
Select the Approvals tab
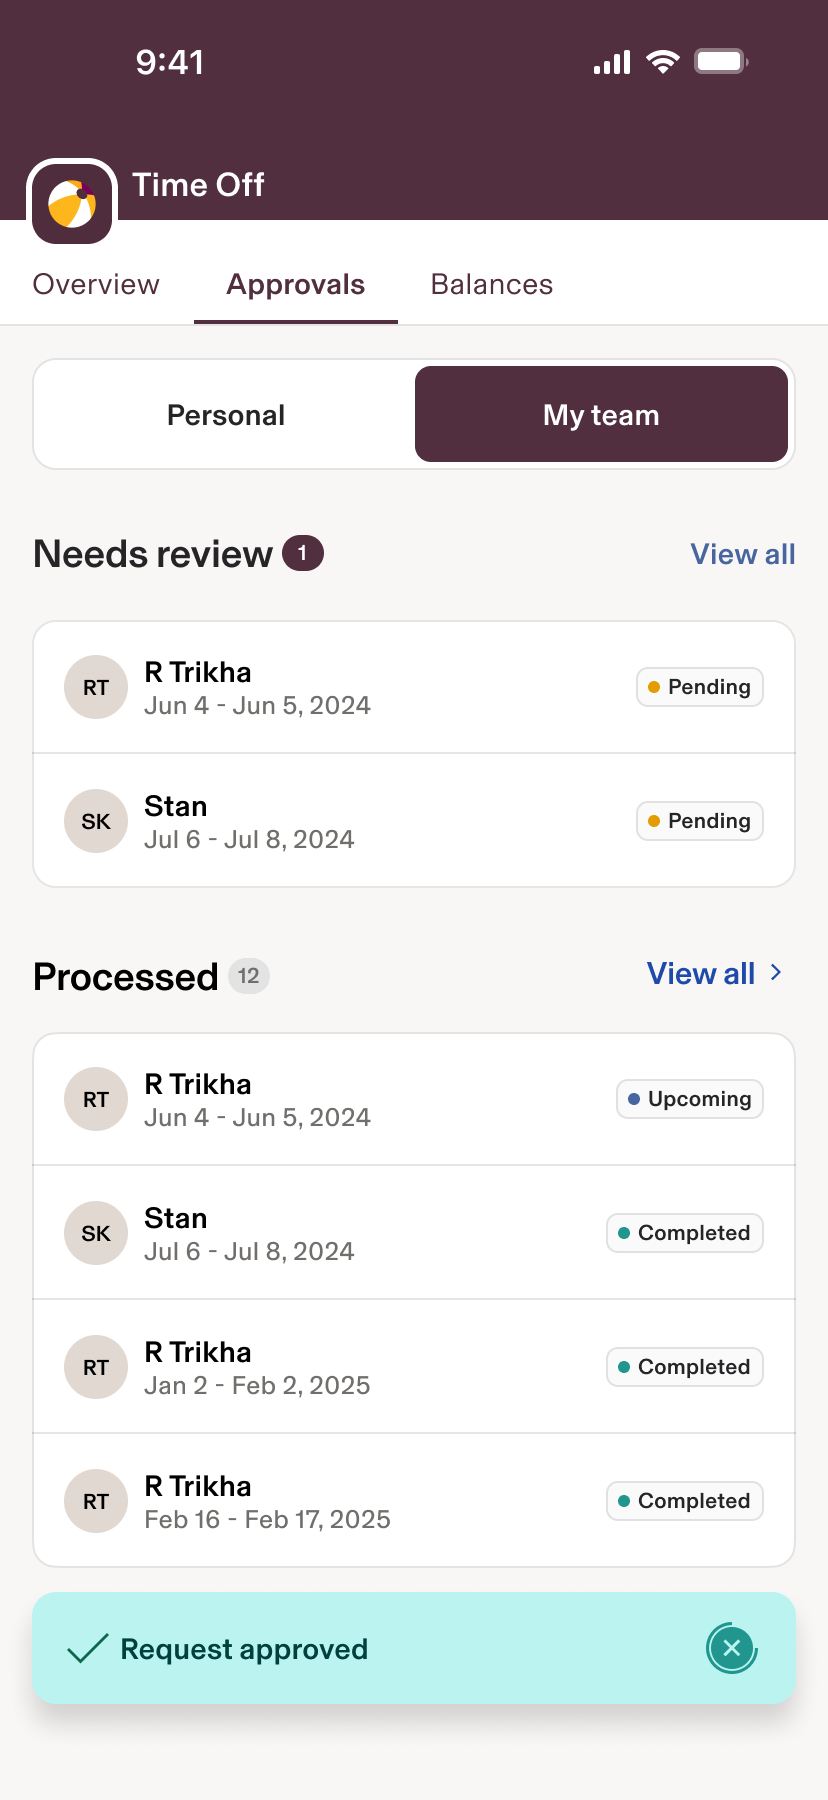(296, 285)
